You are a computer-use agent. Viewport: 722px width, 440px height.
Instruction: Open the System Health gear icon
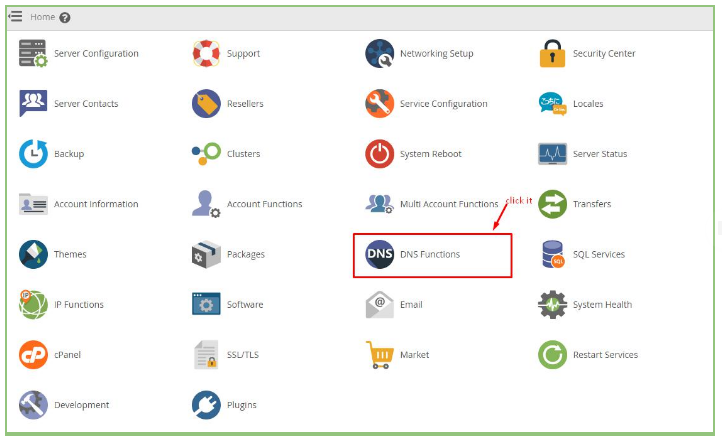click(552, 304)
